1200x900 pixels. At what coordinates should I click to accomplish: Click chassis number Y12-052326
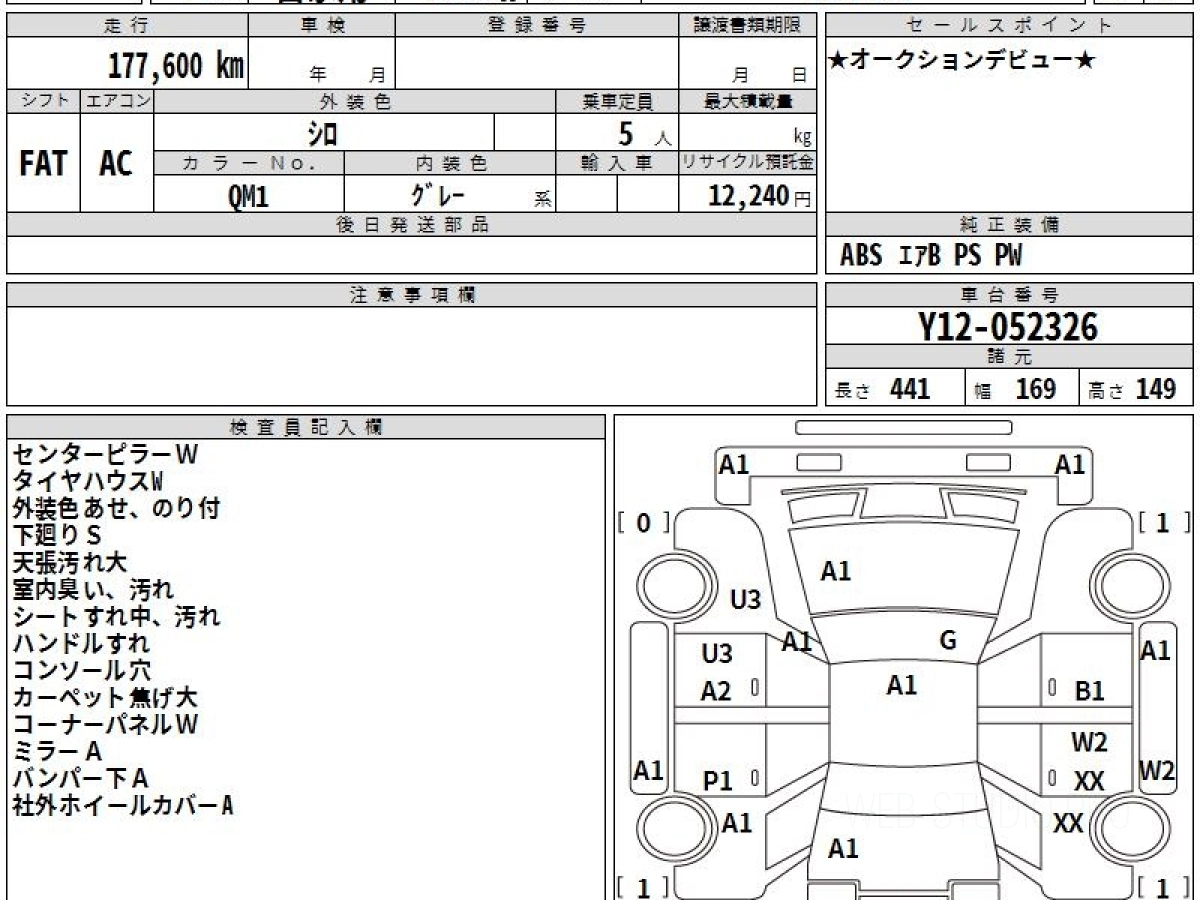pos(1008,327)
